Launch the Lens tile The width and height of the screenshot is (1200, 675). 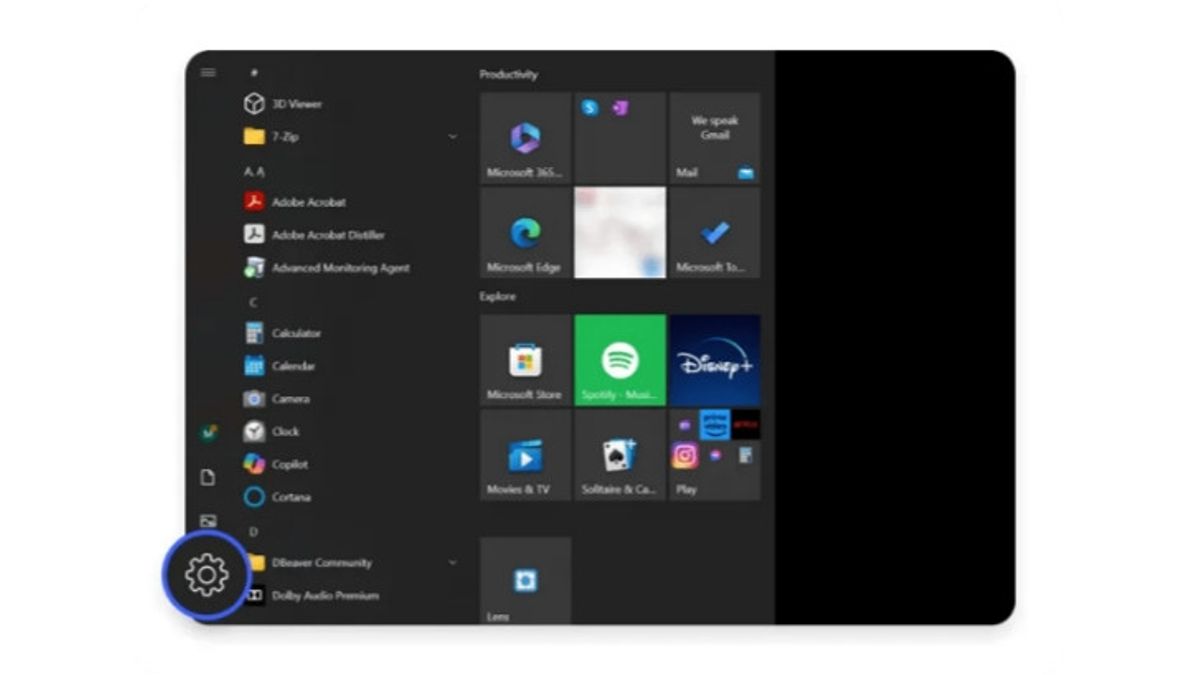click(x=525, y=581)
